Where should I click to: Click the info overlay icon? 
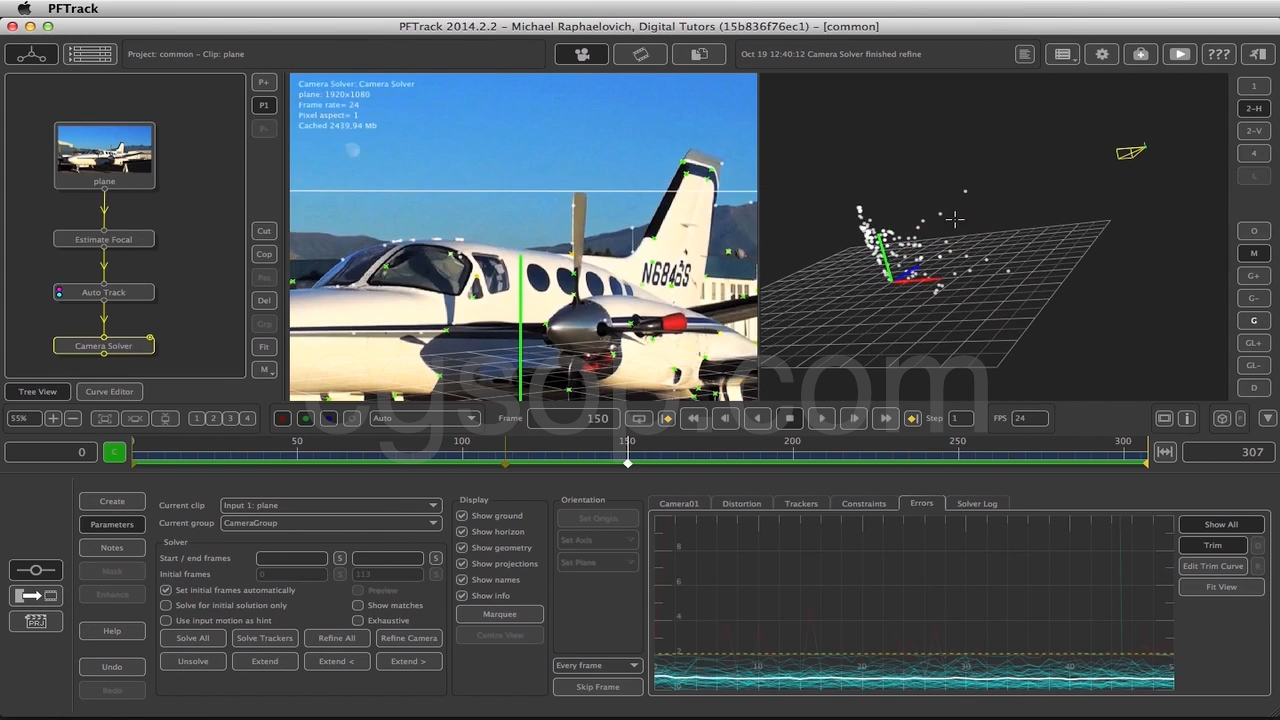tap(1187, 418)
